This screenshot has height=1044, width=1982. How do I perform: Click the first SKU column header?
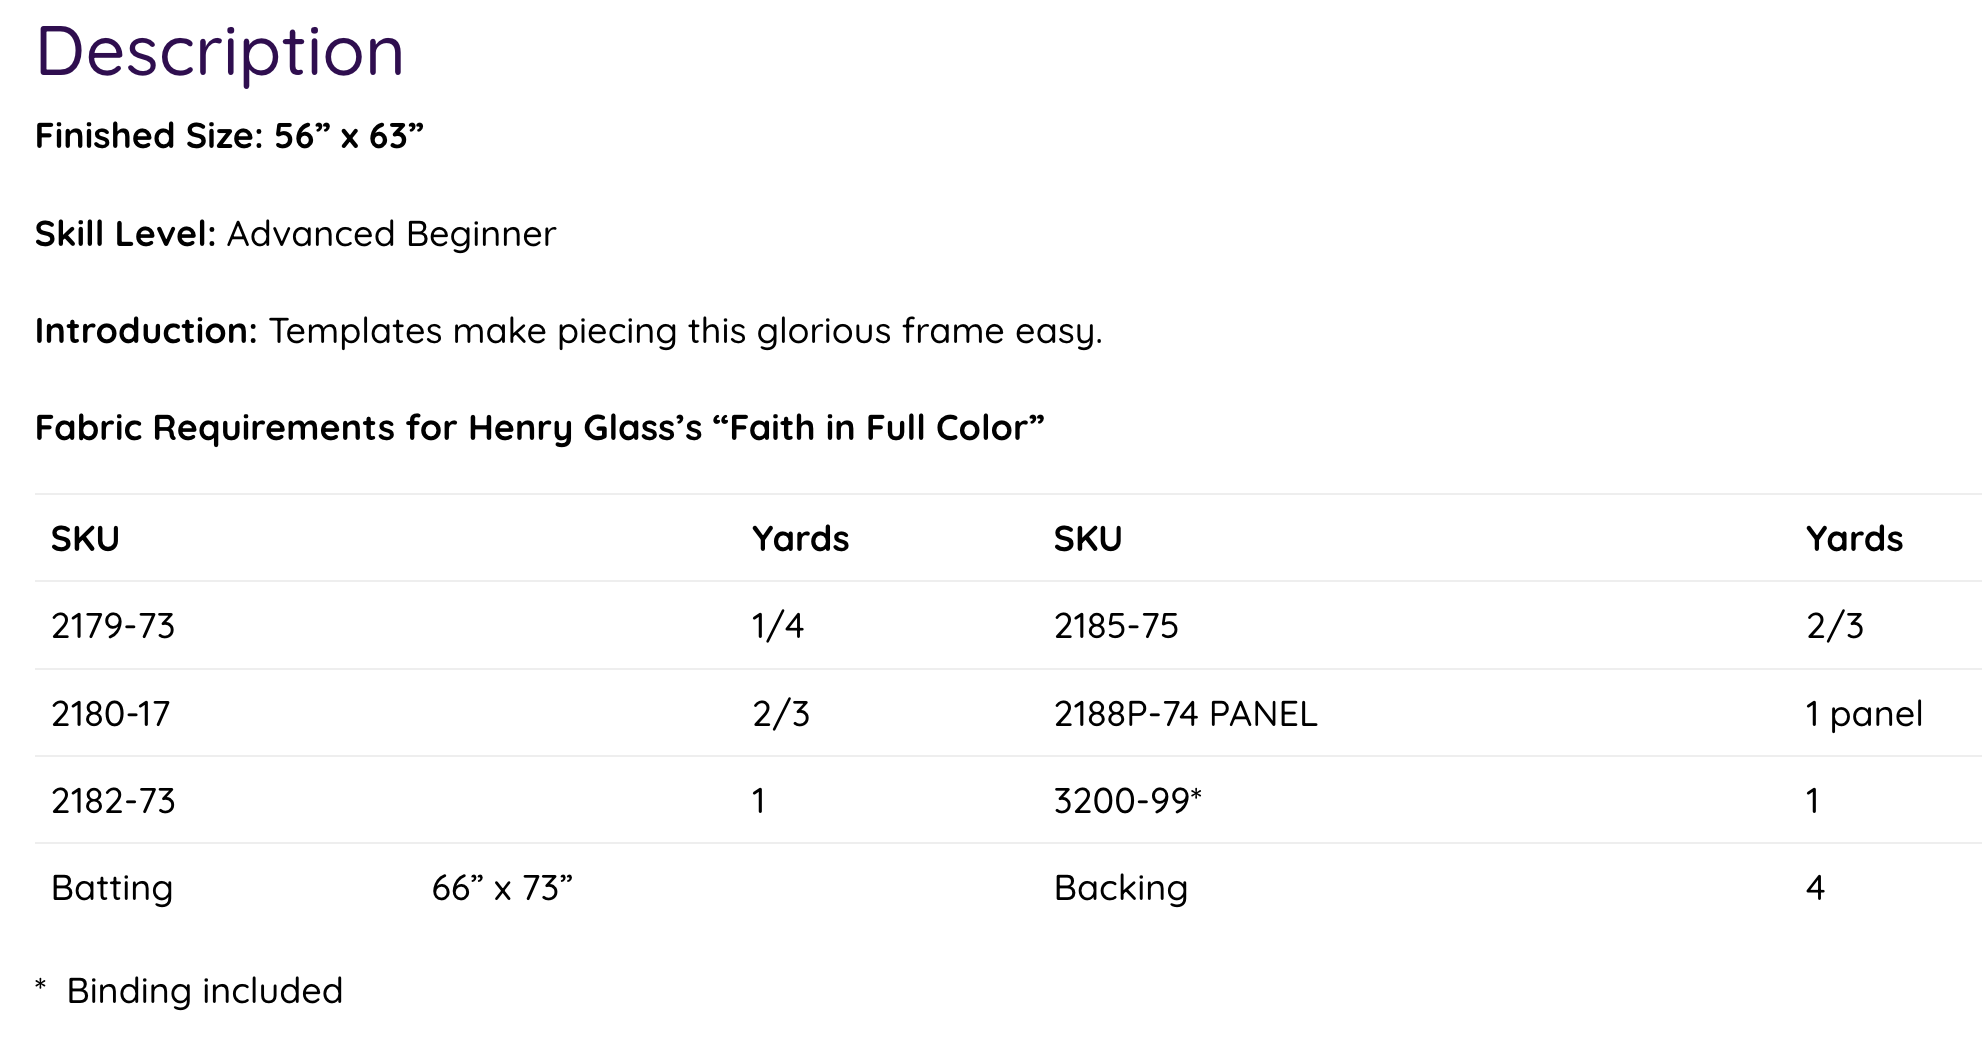(x=85, y=539)
